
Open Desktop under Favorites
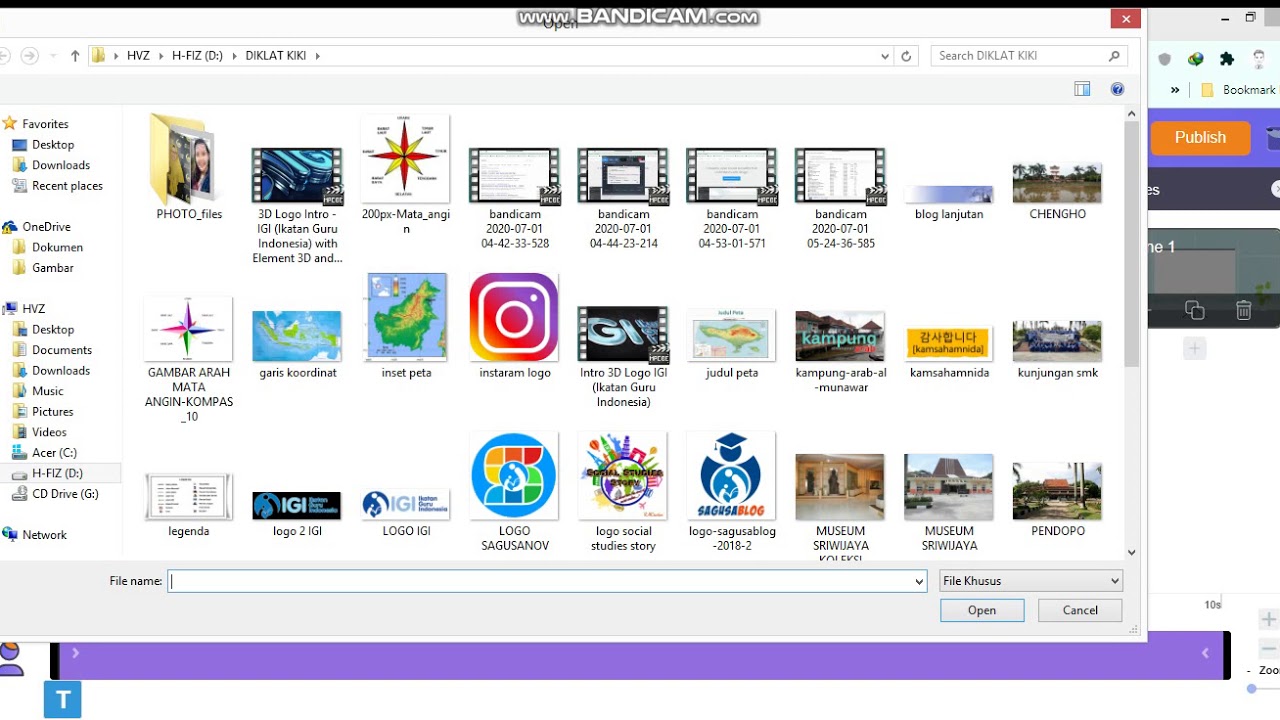52,145
